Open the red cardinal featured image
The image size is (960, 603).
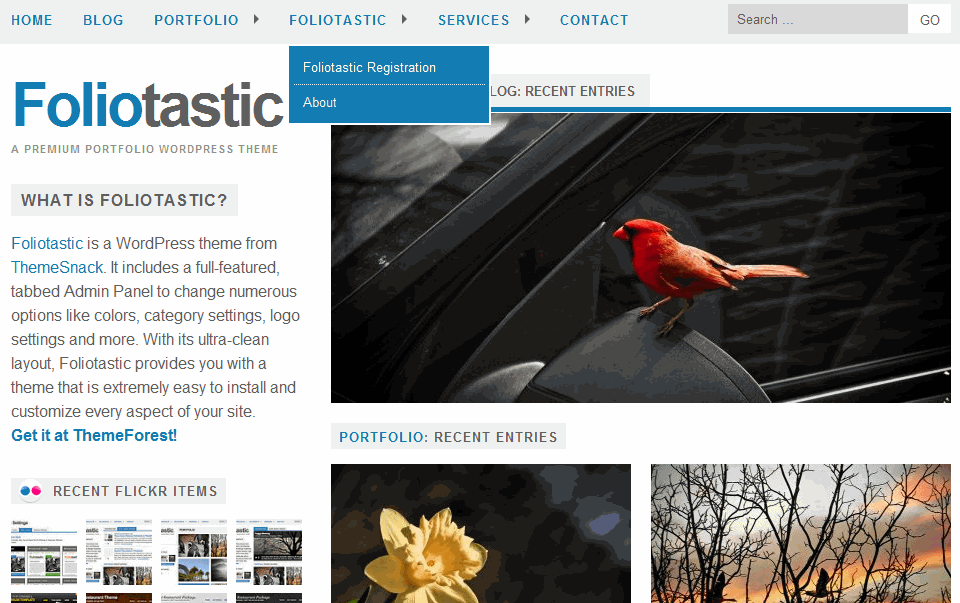640,258
